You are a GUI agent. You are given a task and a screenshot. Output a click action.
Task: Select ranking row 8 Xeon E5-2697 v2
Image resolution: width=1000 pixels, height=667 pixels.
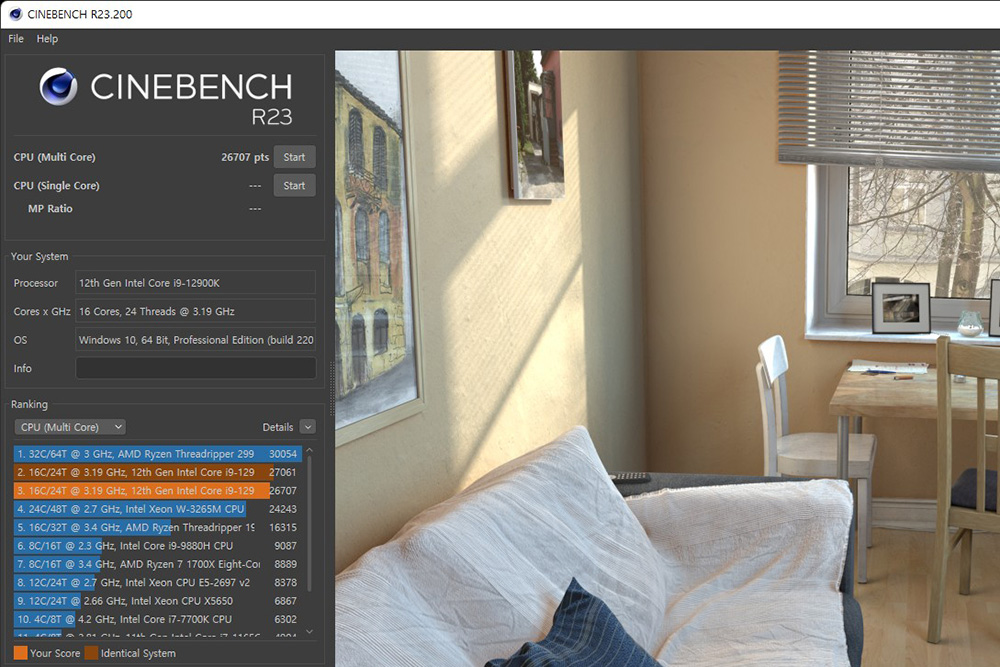click(x=157, y=582)
